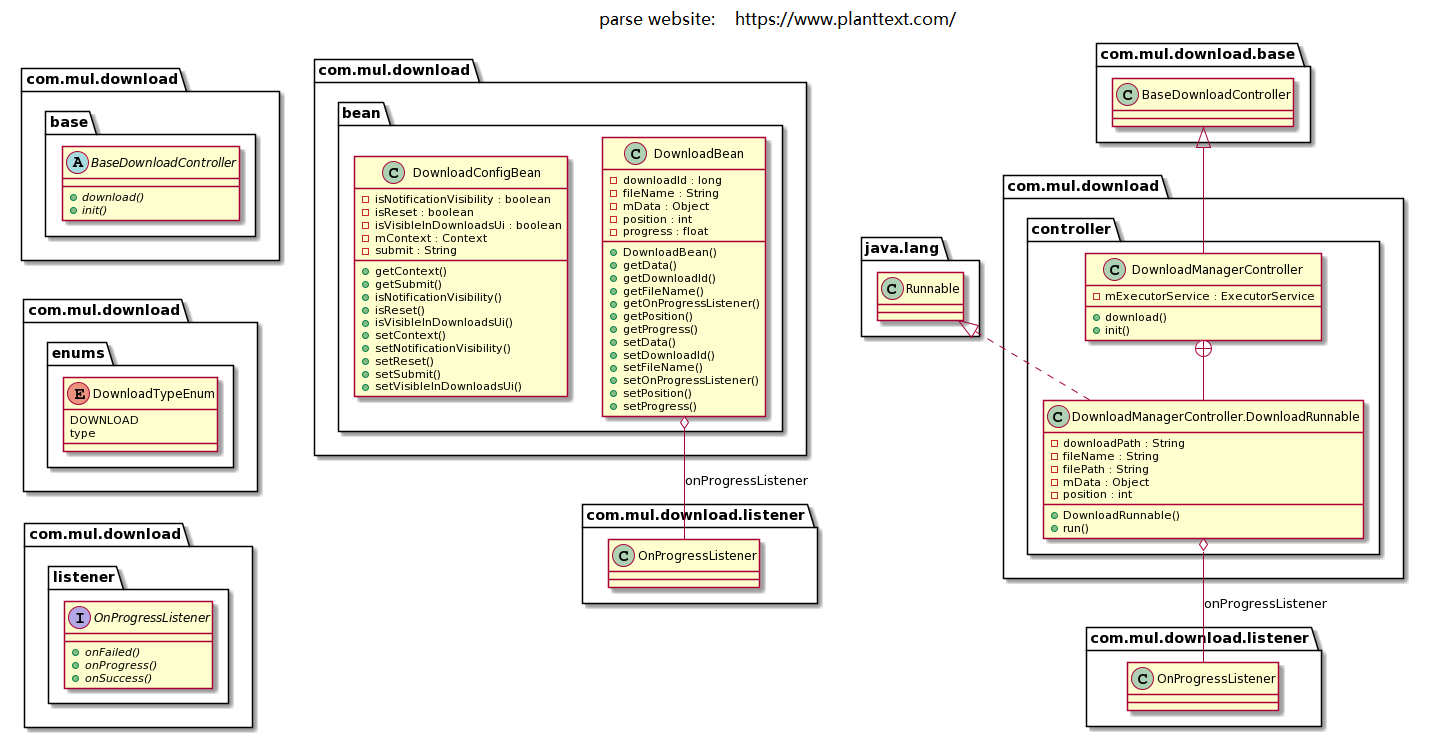
Task: Click onProgressListener label under DownloadBean
Action: pos(746,481)
